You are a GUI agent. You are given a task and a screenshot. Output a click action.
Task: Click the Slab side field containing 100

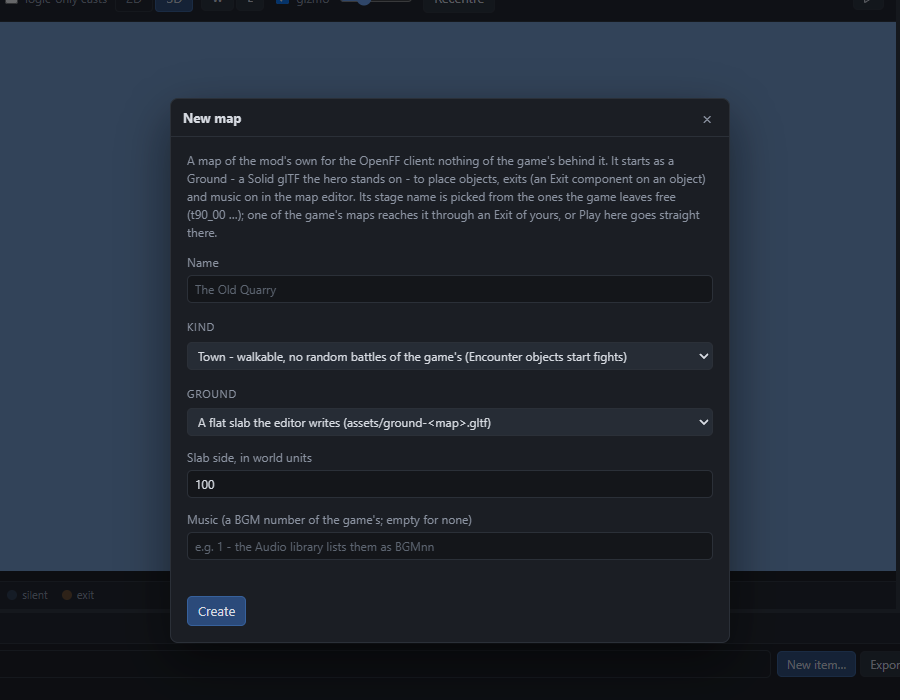click(x=449, y=484)
